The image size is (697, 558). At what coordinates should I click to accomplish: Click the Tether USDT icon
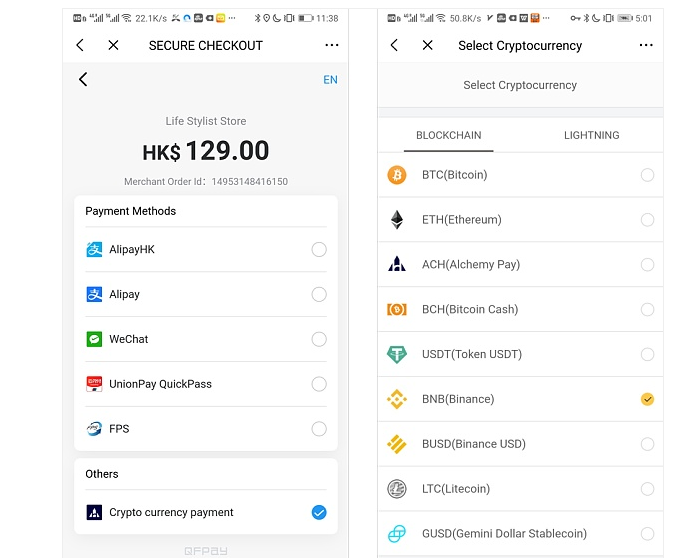(x=397, y=354)
